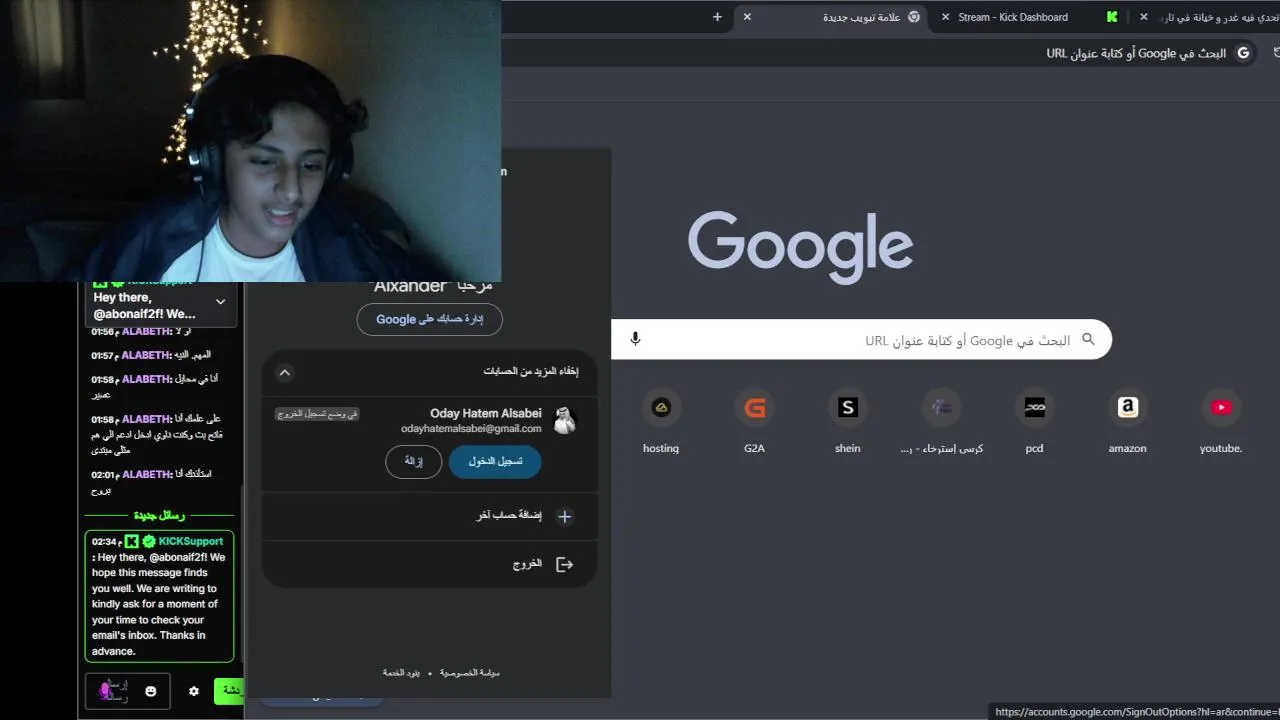Click the odayhatemalsabei@gmail.com email text
Viewport: 1280px width, 720px height.
[471, 428]
